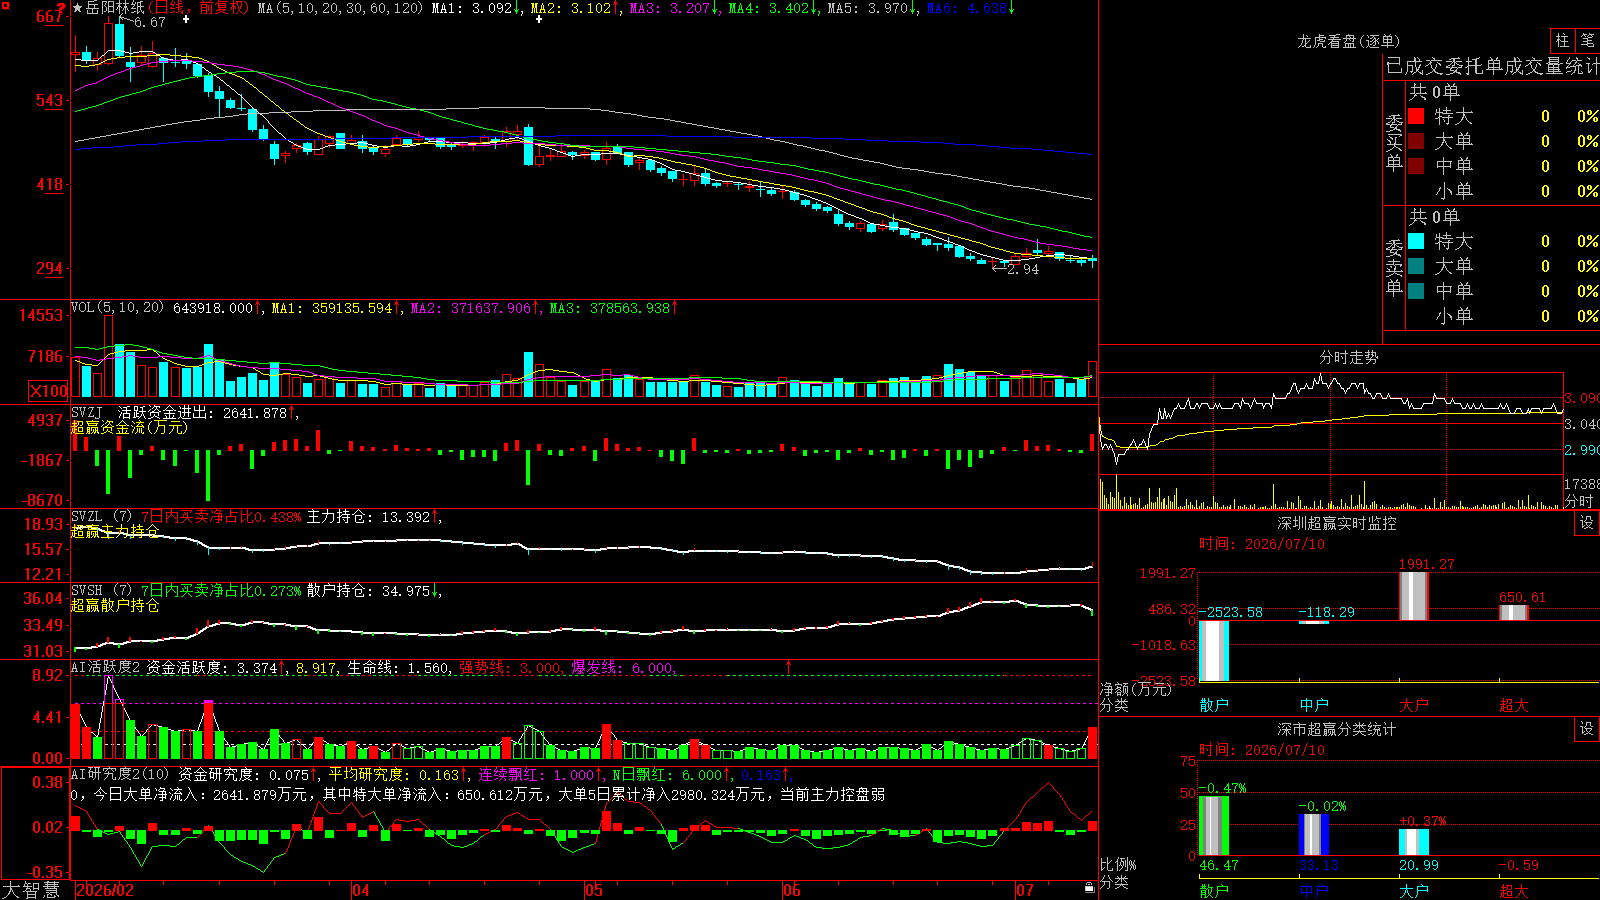
Task: Click the red up-arrow marker in AI活跃度 panel
Action: click(788, 666)
